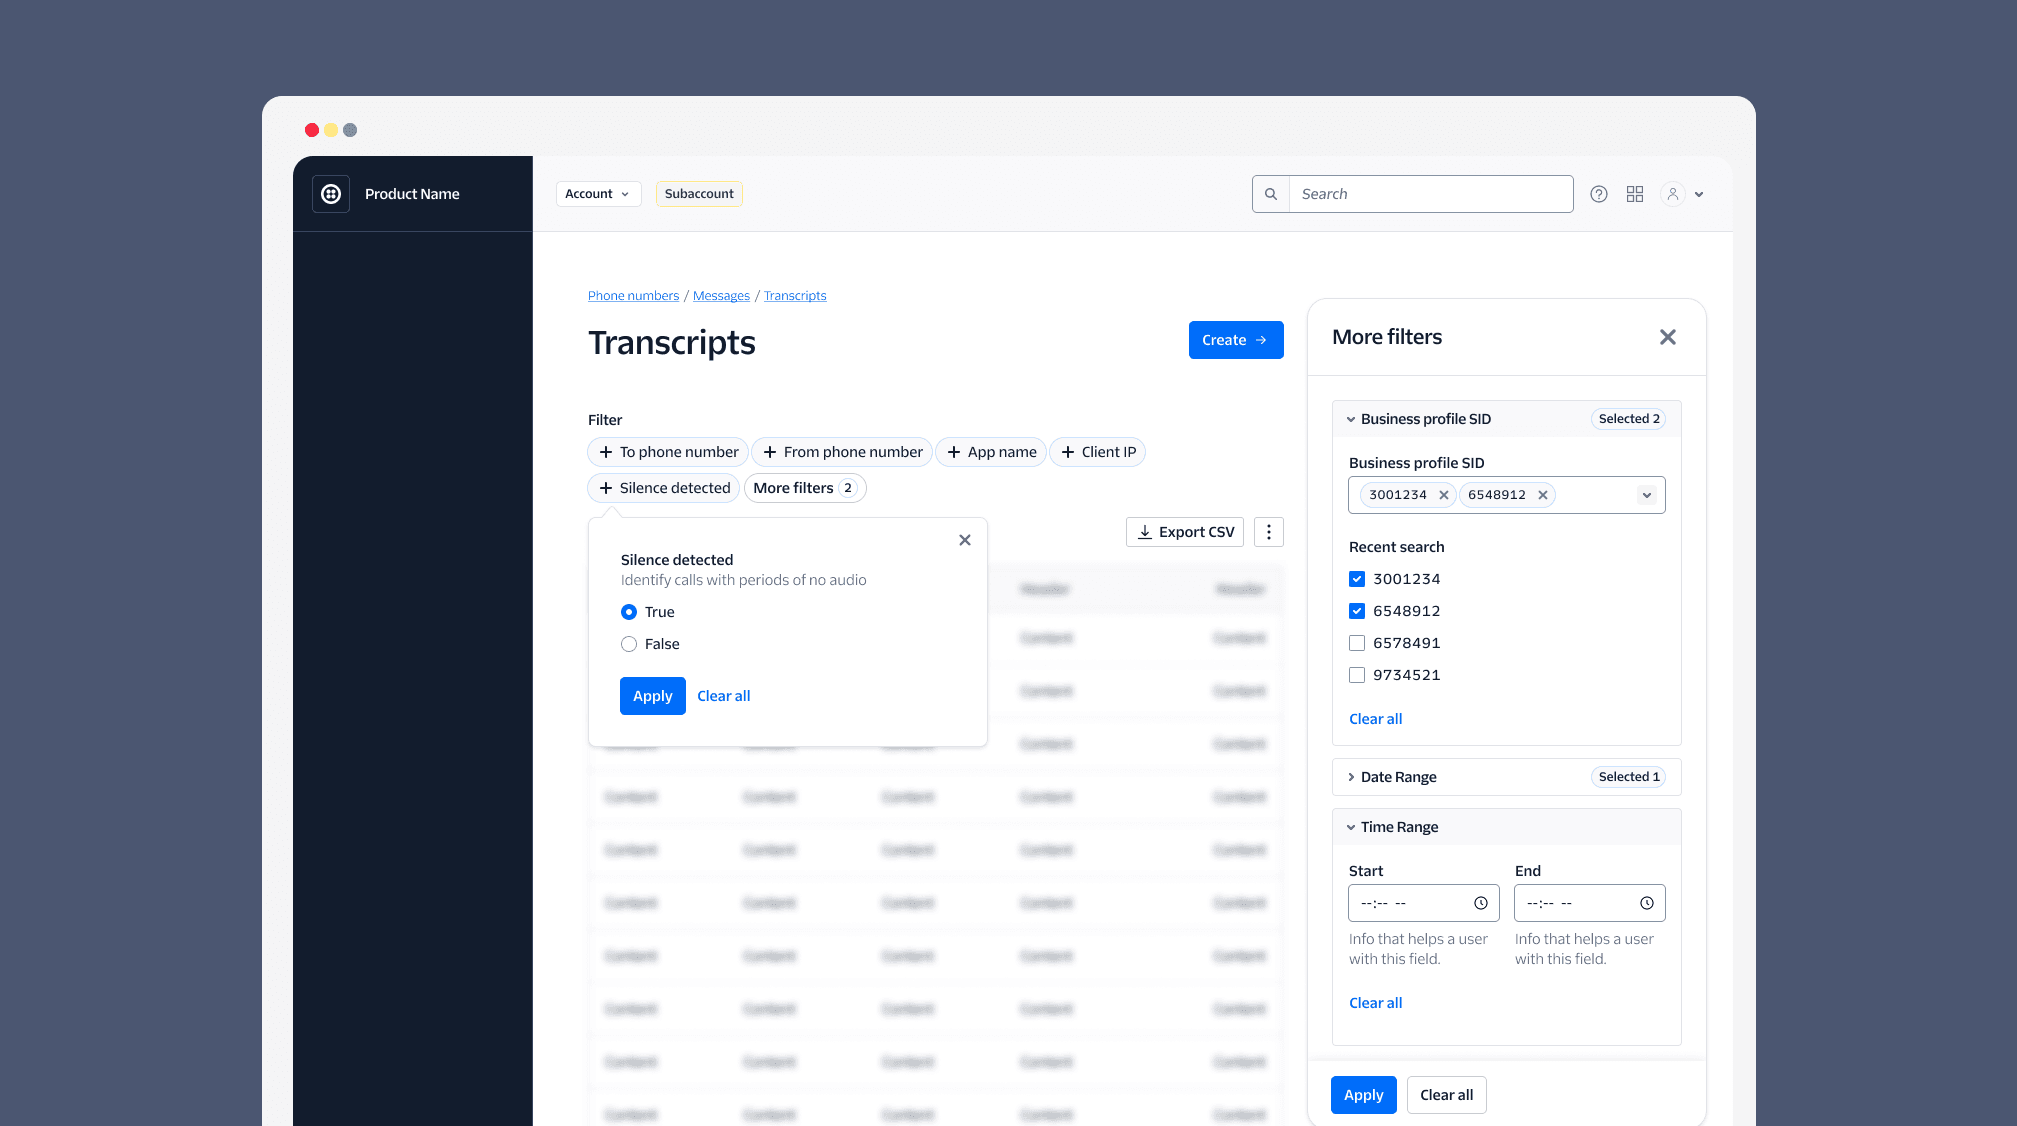Viewport: 2017px width, 1126px height.
Task: Open the Account dropdown
Action: pos(598,193)
